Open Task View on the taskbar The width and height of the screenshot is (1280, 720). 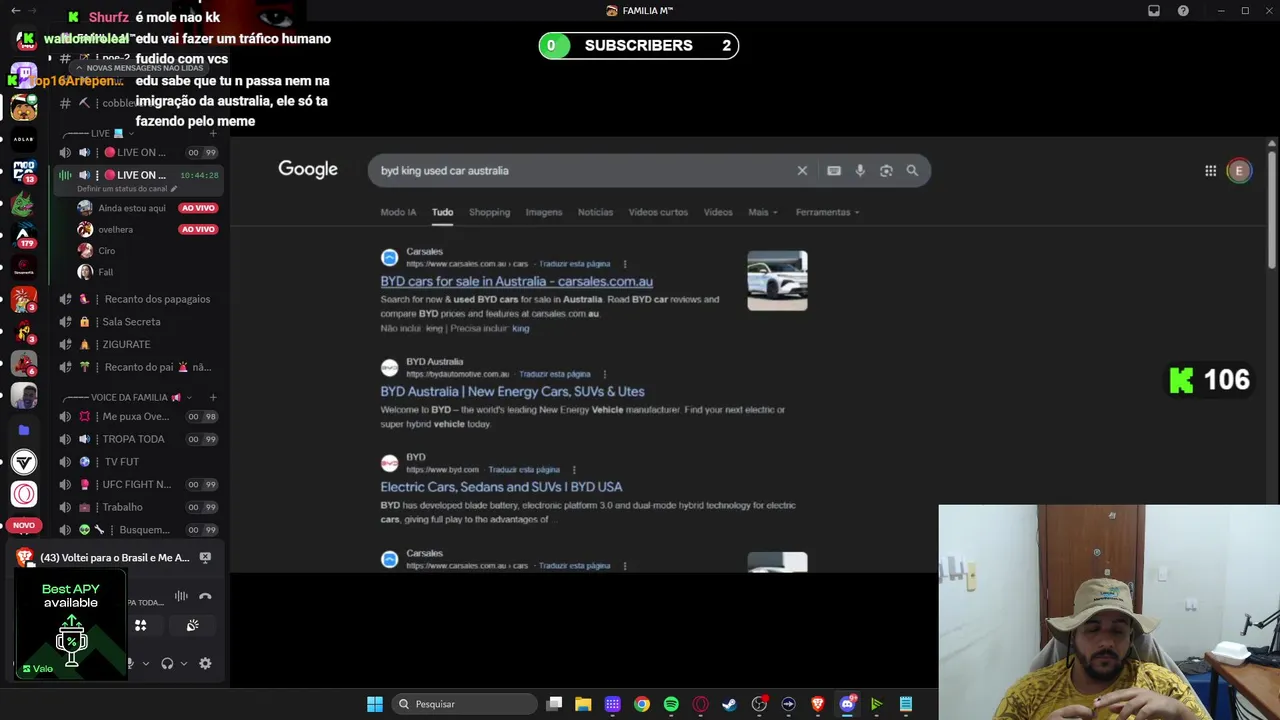point(554,704)
